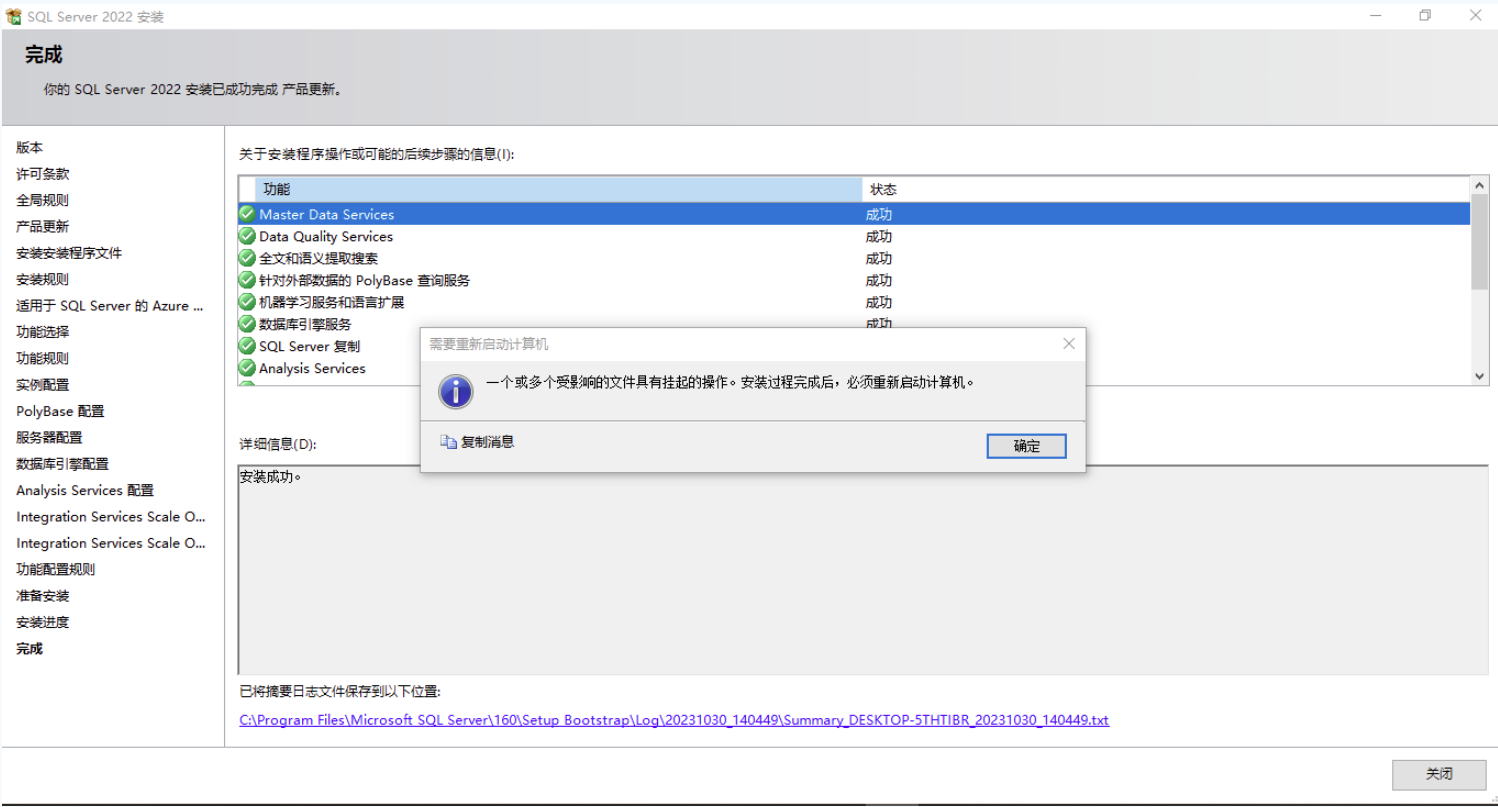Viewport: 1498px width, 807px height.
Task: Click the blue information icon in the dialog
Action: click(x=456, y=391)
